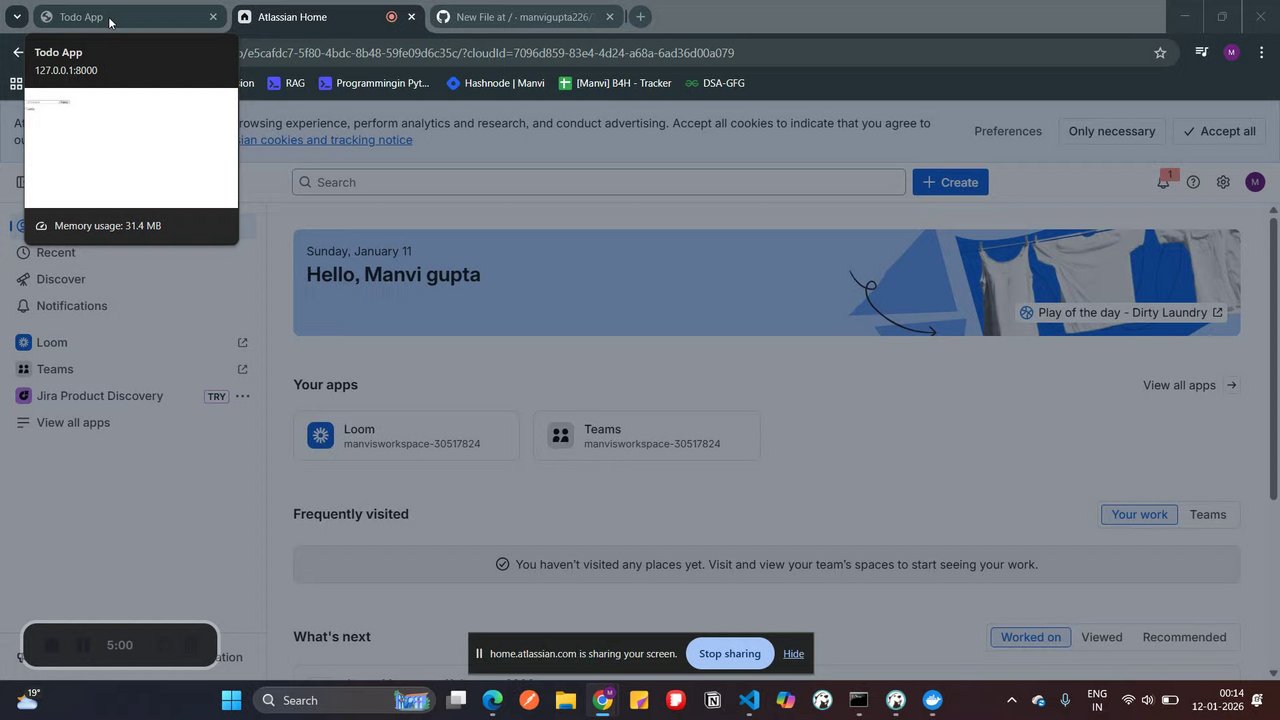Click Accept all cookies button
Viewport: 1280px width, 720px height.
tap(1219, 131)
